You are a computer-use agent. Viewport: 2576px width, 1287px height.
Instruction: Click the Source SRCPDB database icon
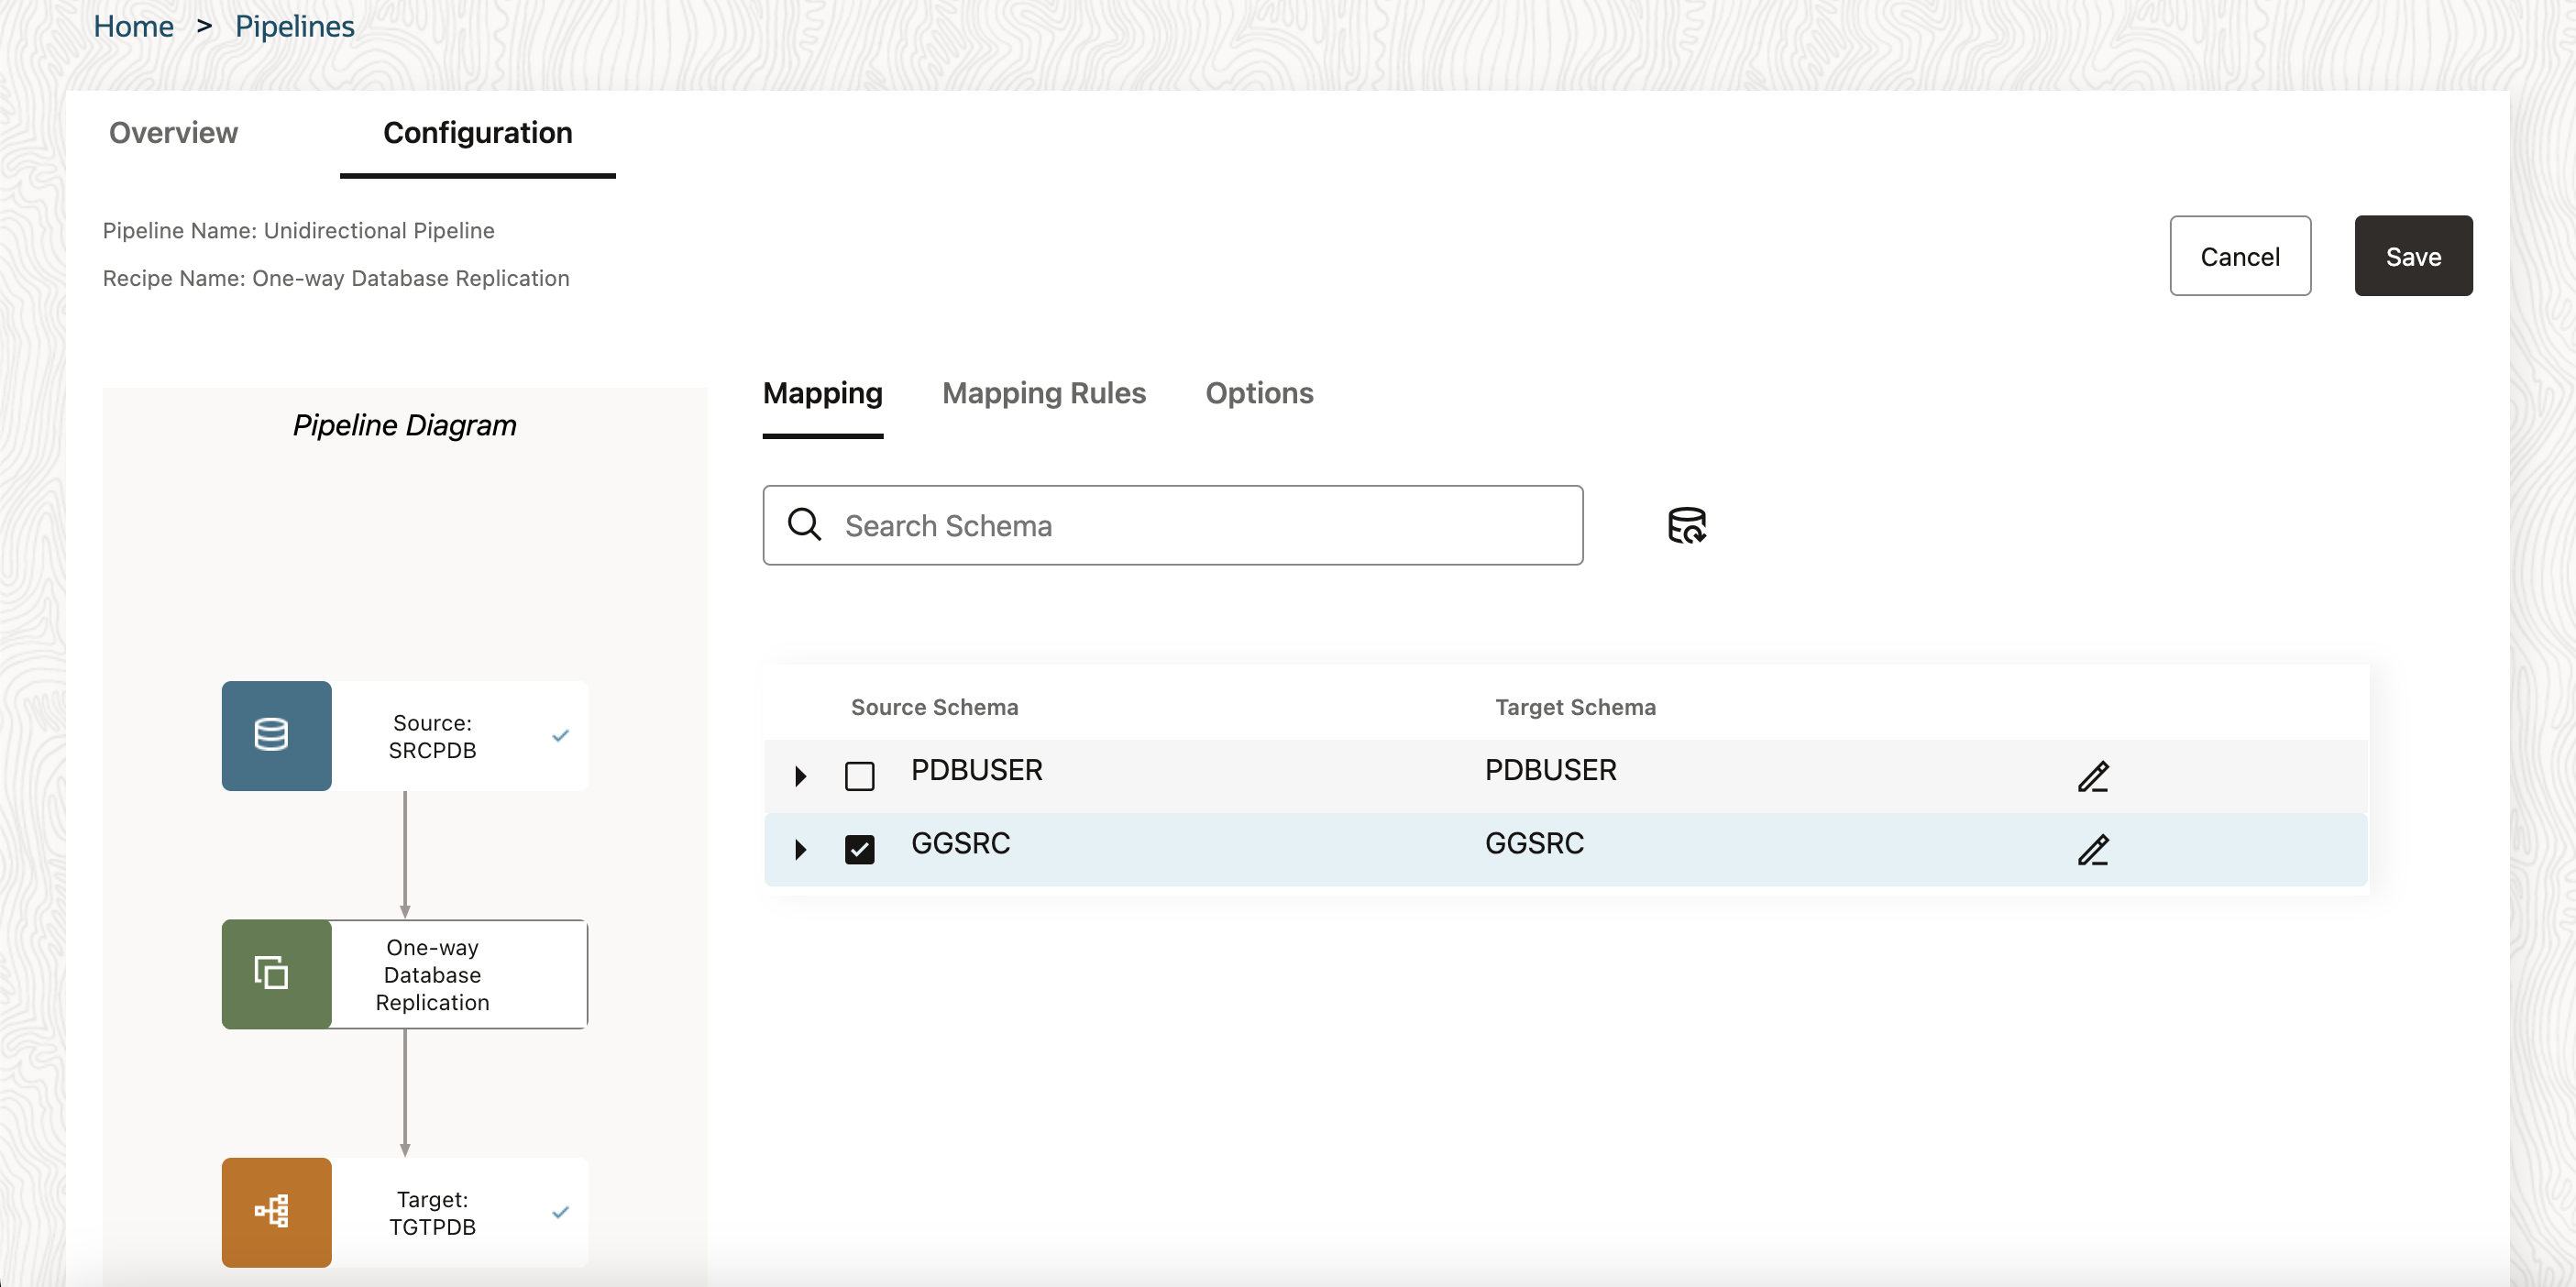tap(275, 735)
